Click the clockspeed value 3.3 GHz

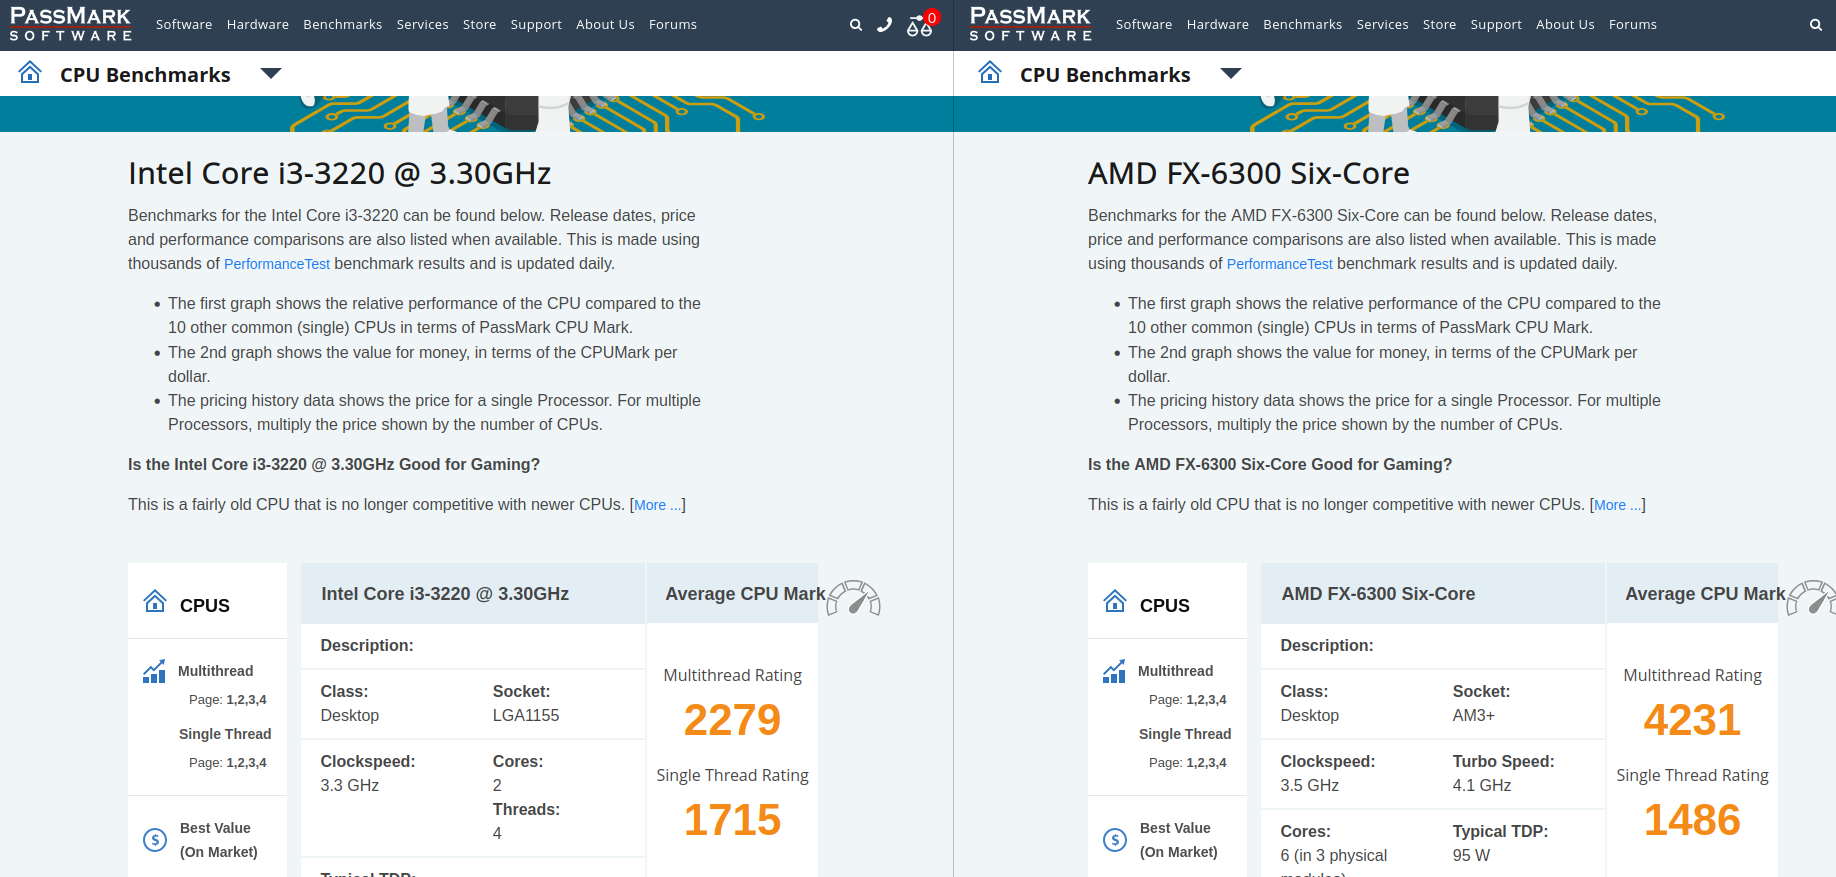click(x=350, y=786)
